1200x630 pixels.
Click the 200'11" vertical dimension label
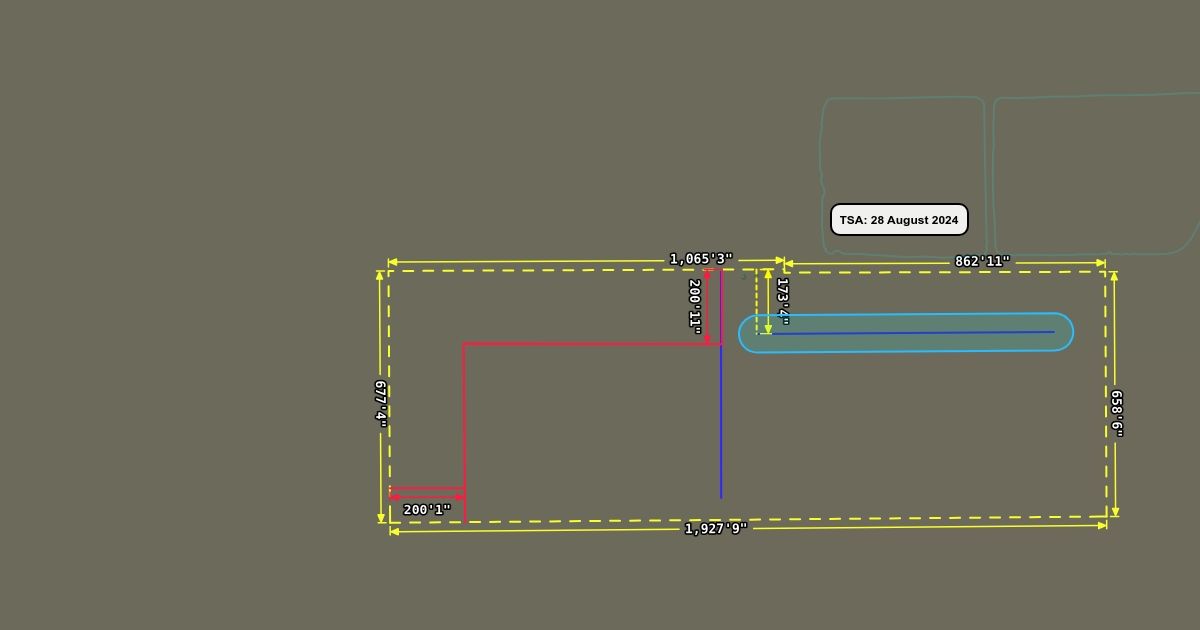(x=695, y=304)
